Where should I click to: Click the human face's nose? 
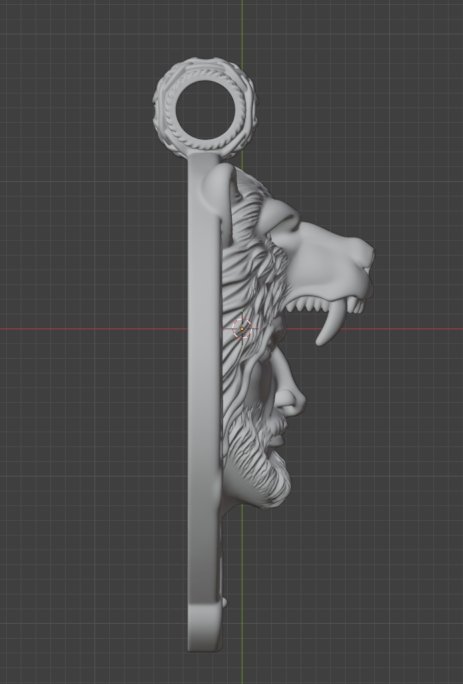pyautogui.click(x=292, y=401)
